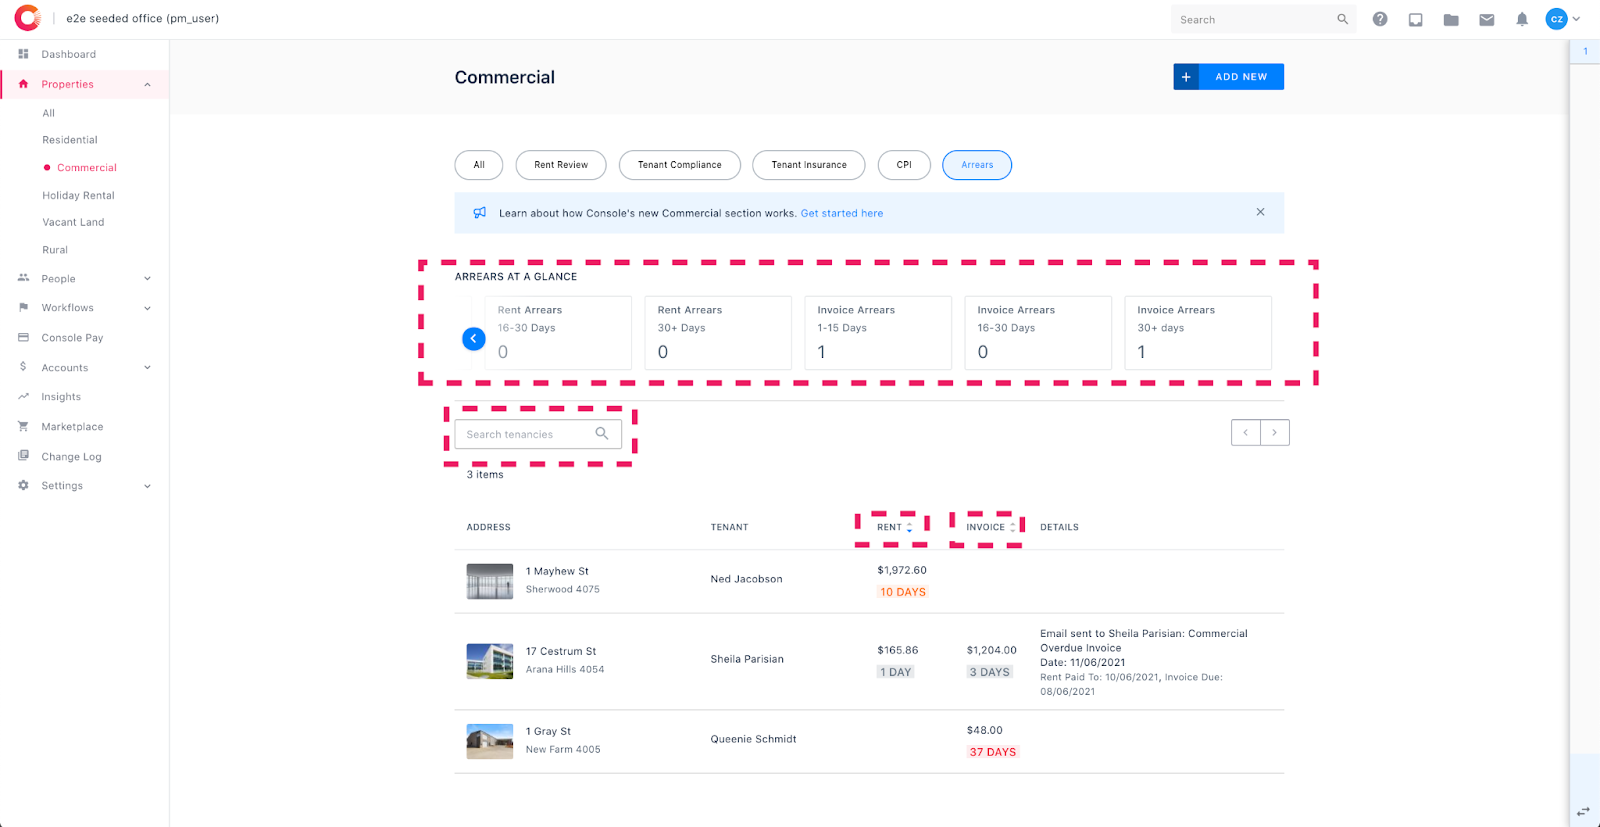This screenshot has width=1600, height=827.
Task: Click the announcement megaphone icon
Action: [x=480, y=213]
